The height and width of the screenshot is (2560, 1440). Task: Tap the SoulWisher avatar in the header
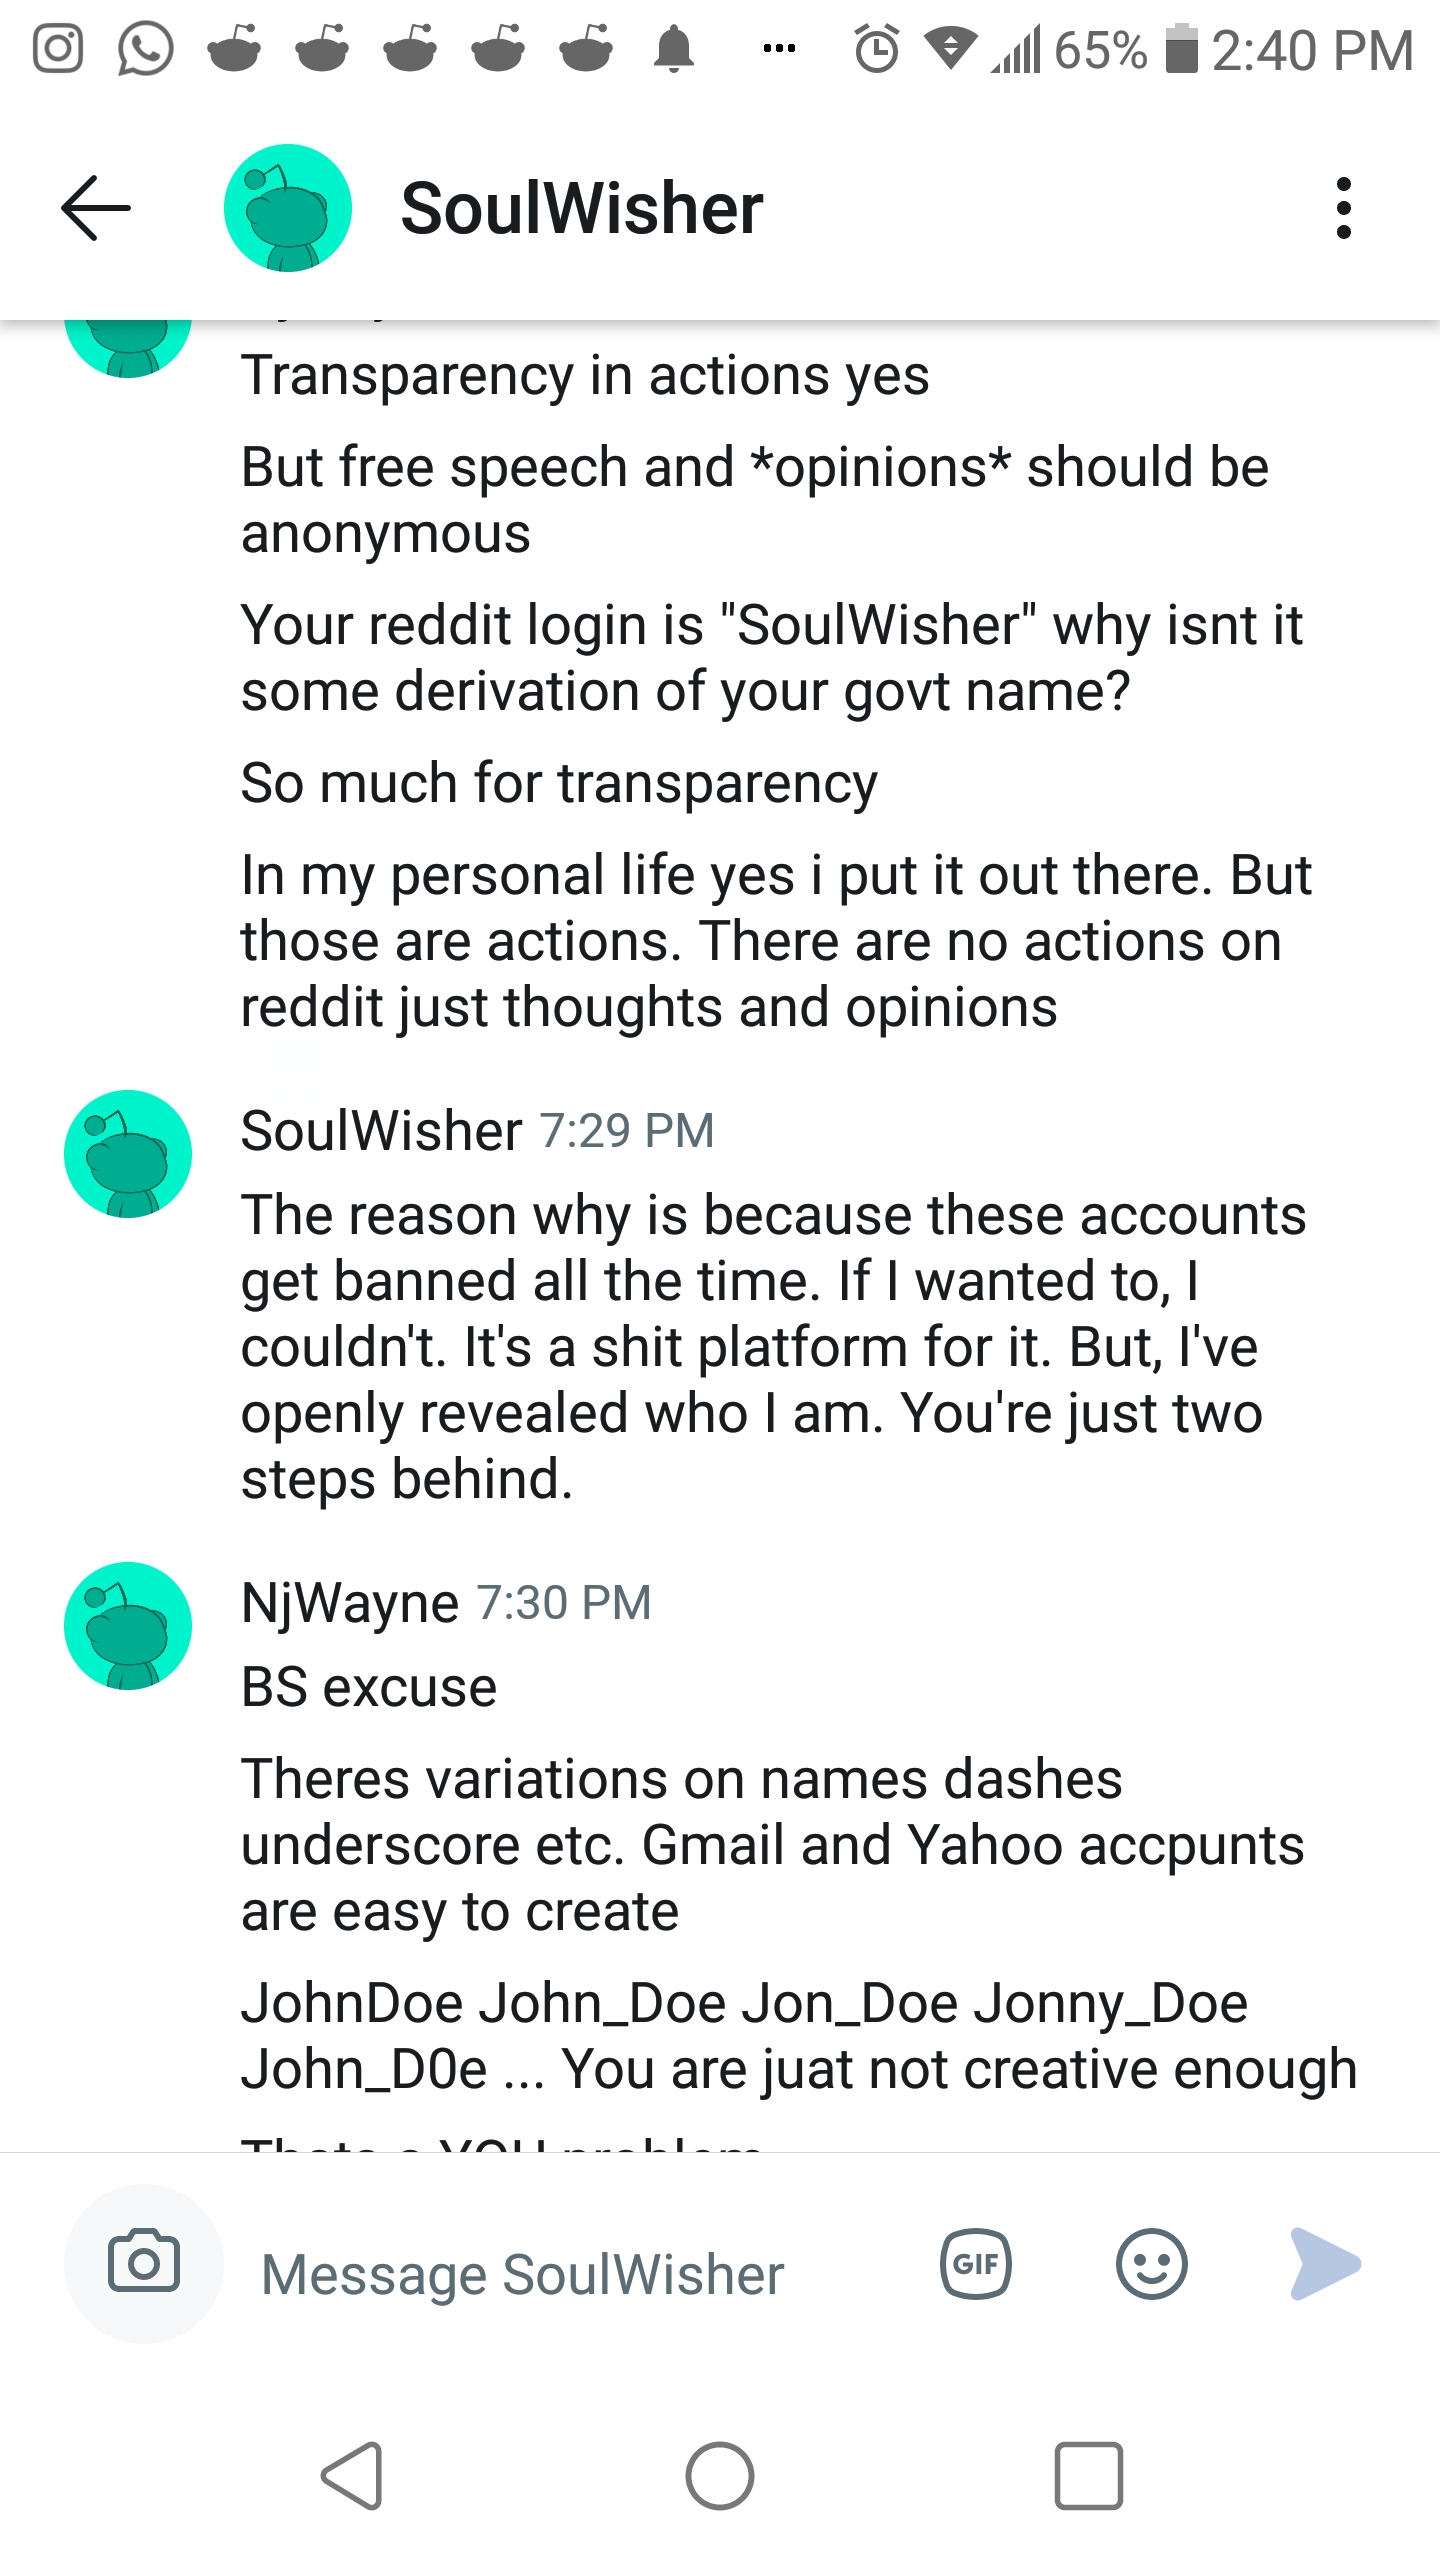(288, 208)
